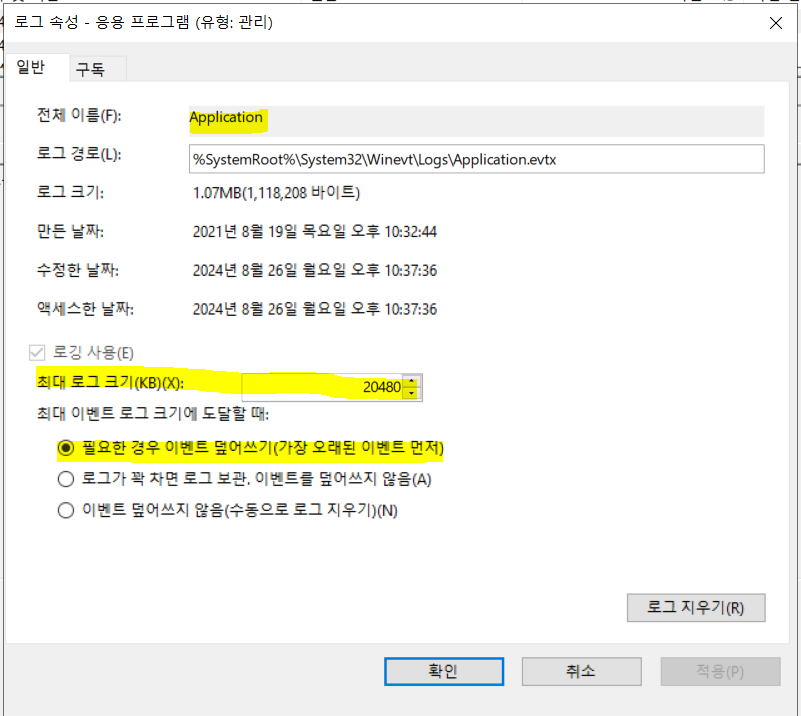Click the 1.07MB(1,118,208 바이트) log size text
The height and width of the screenshot is (716, 801).
click(276, 193)
